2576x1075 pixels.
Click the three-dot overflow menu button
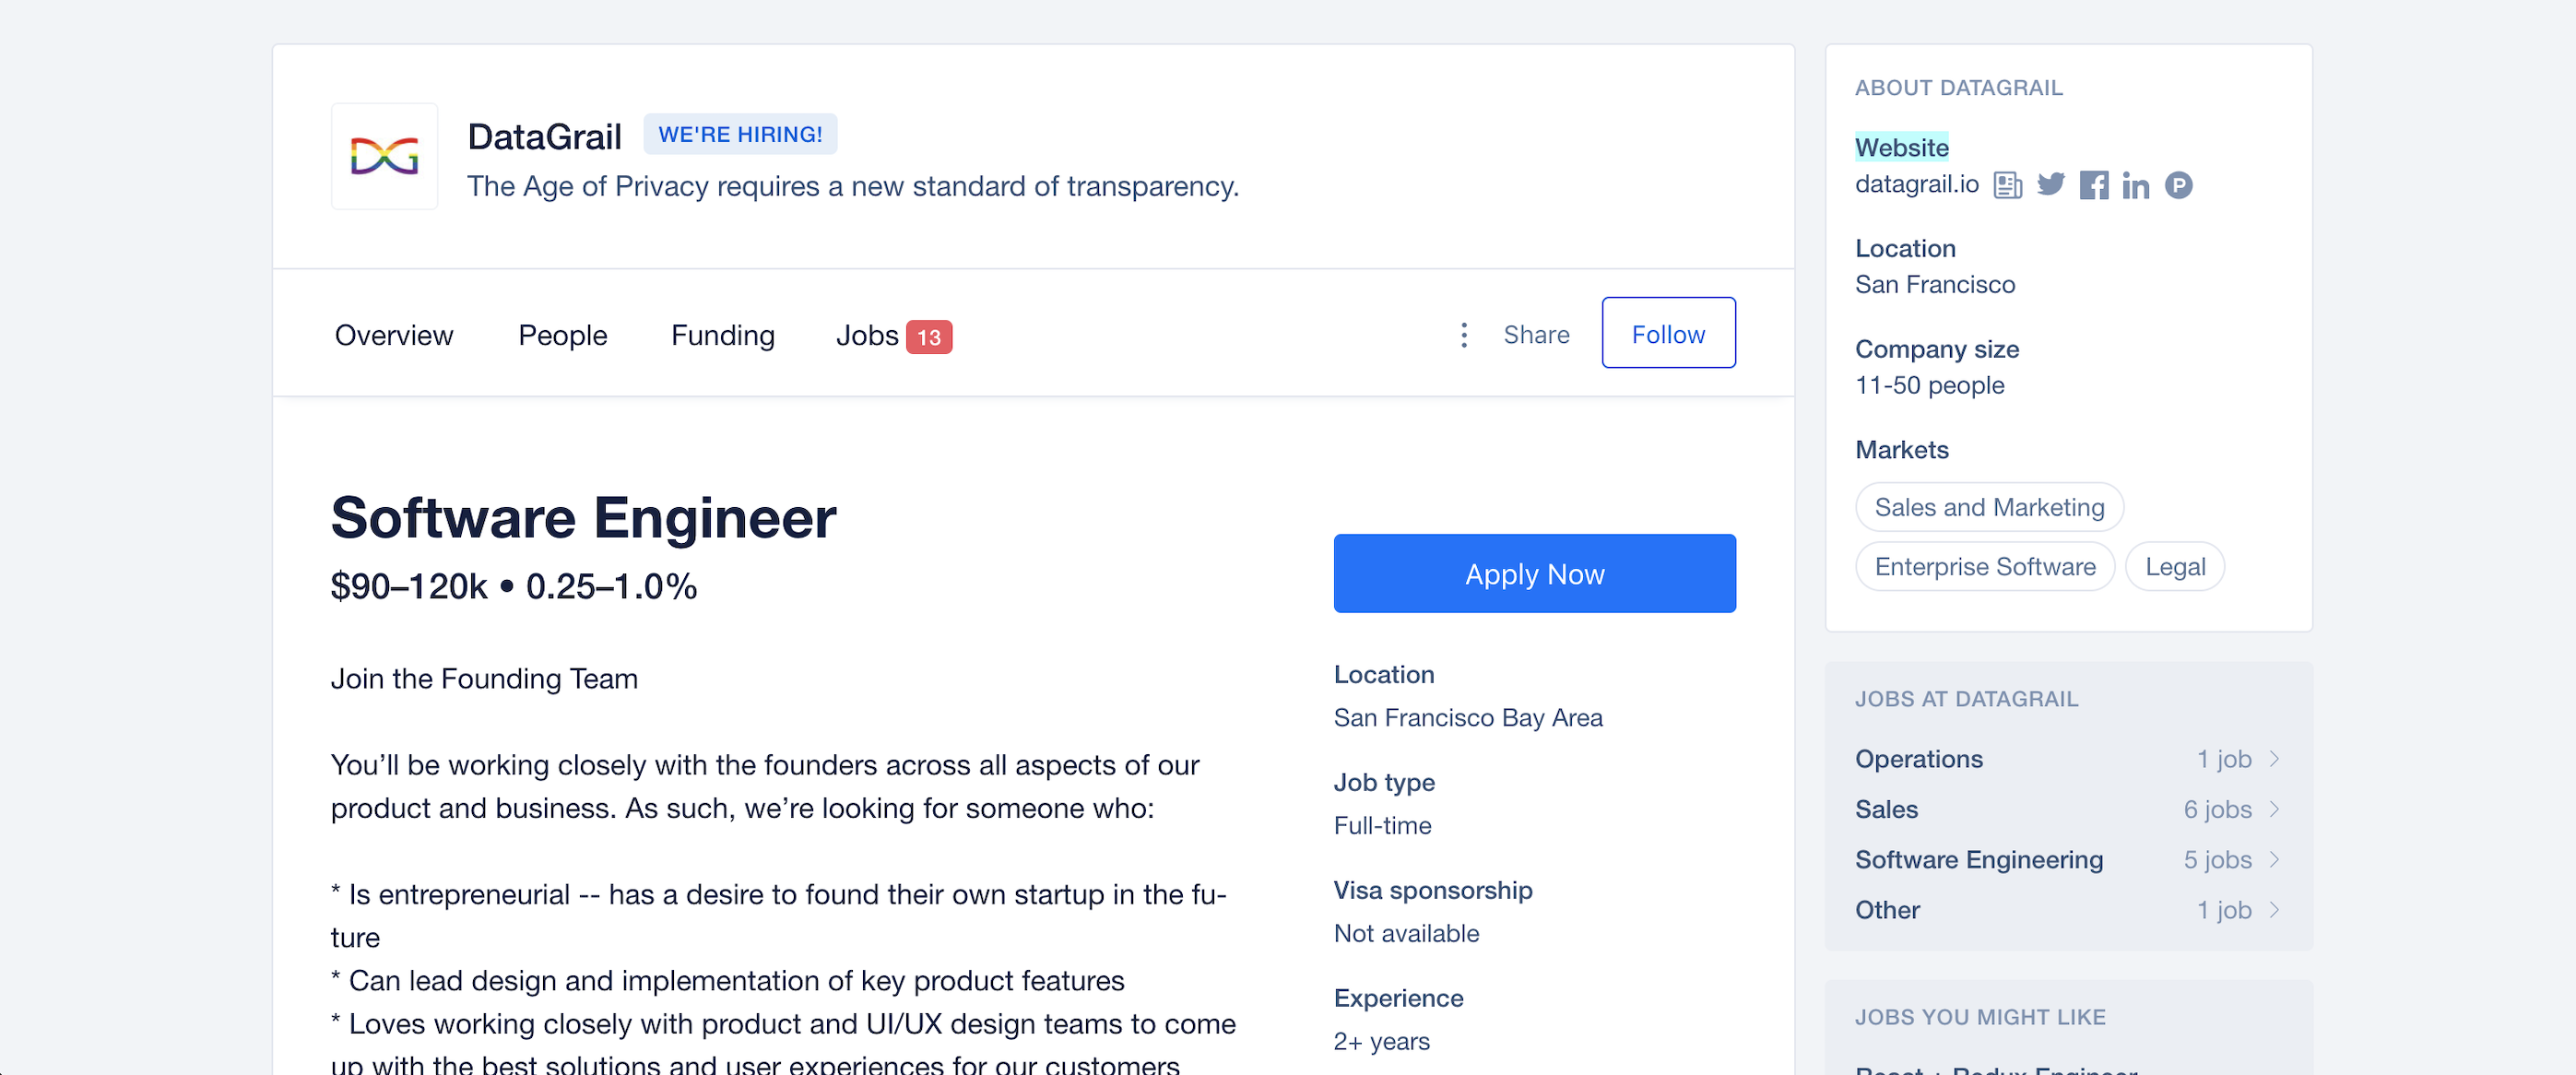[1462, 334]
